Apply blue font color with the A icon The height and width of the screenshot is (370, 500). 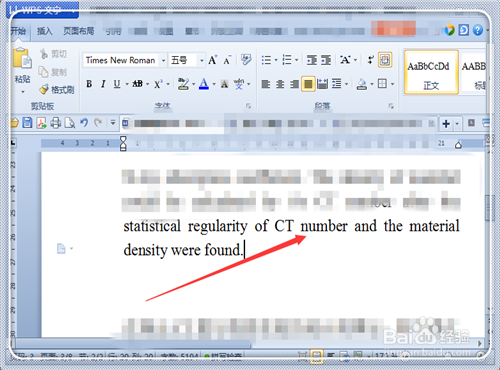(204, 84)
